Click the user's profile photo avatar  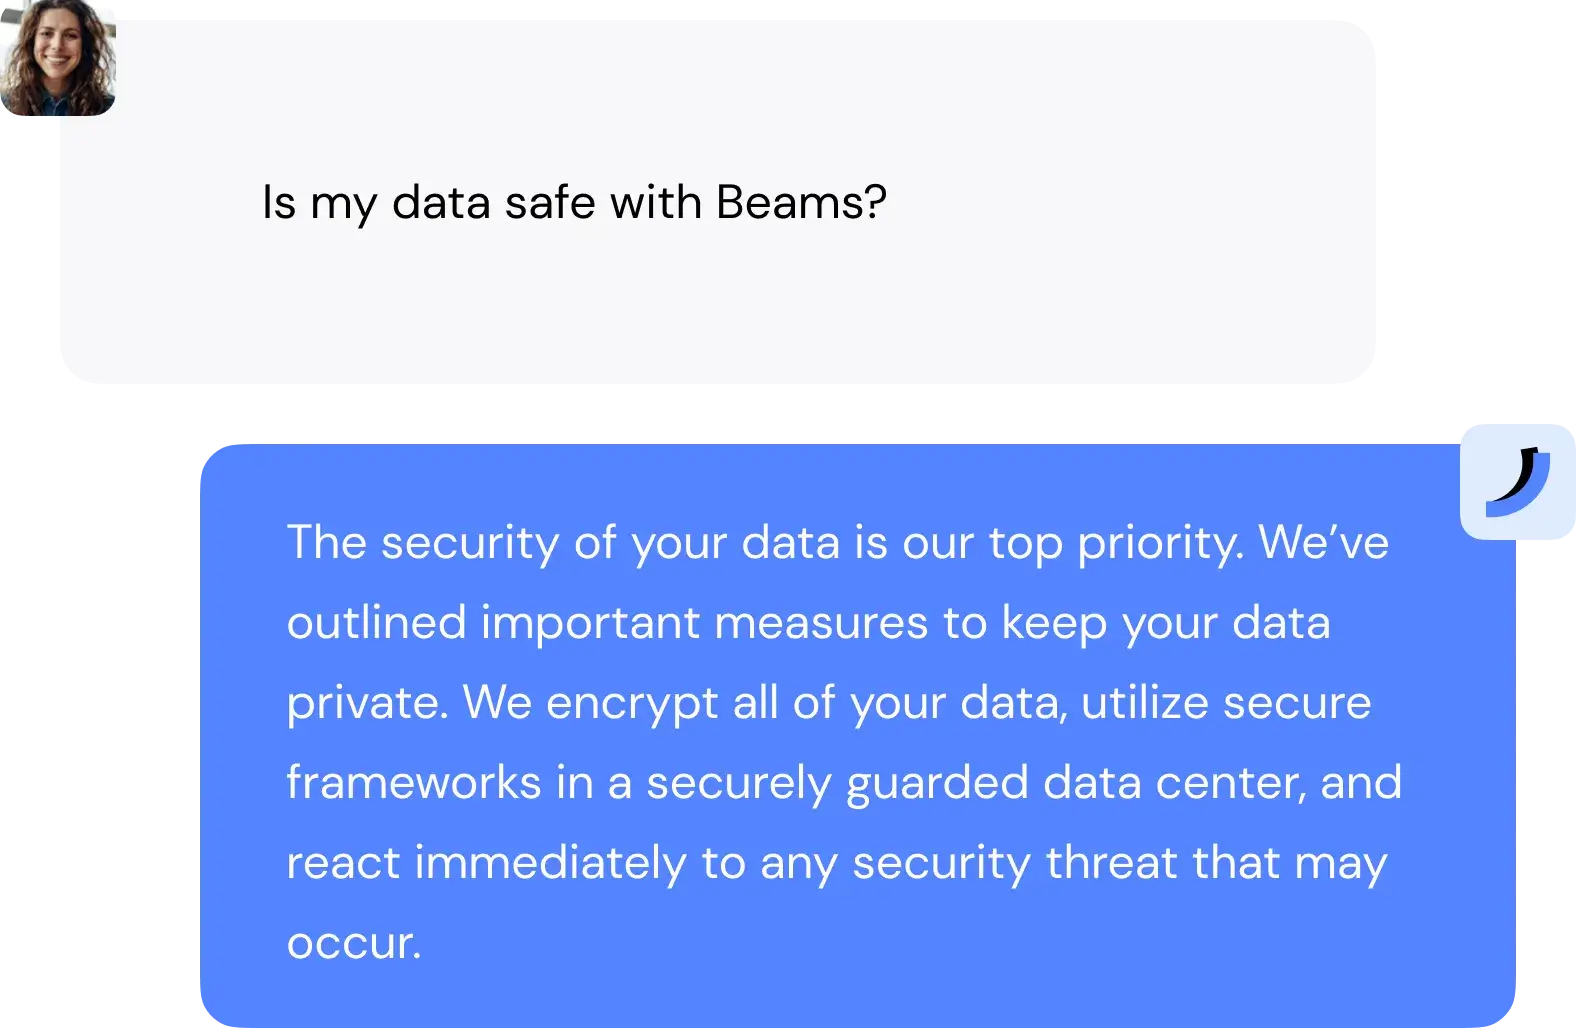[58, 57]
